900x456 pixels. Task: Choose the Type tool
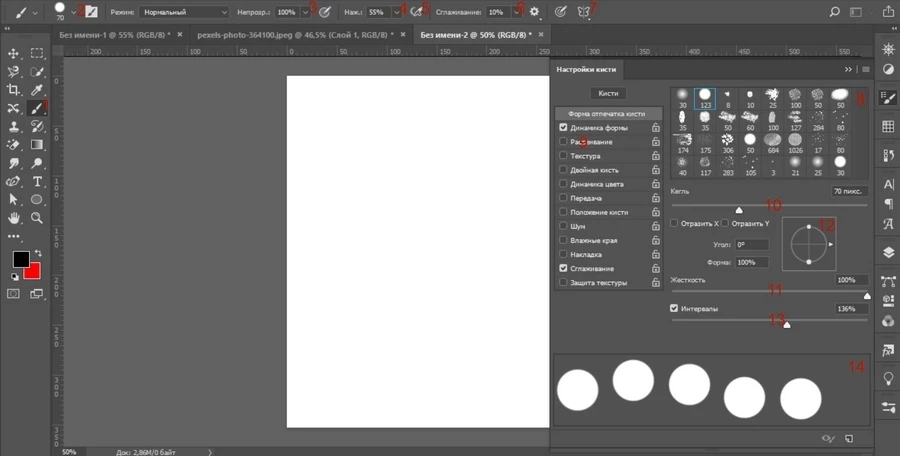[36, 181]
